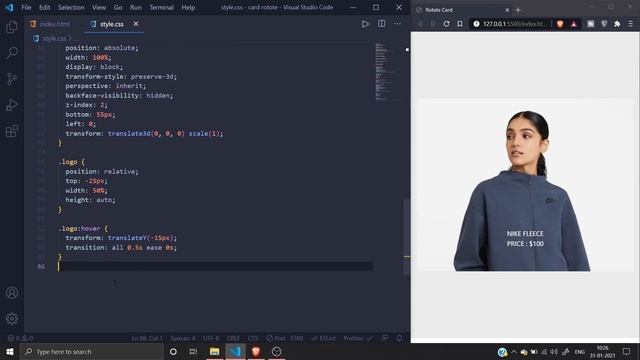
Task: Change the Spaces: 4 indentation setting
Action: (x=182, y=338)
